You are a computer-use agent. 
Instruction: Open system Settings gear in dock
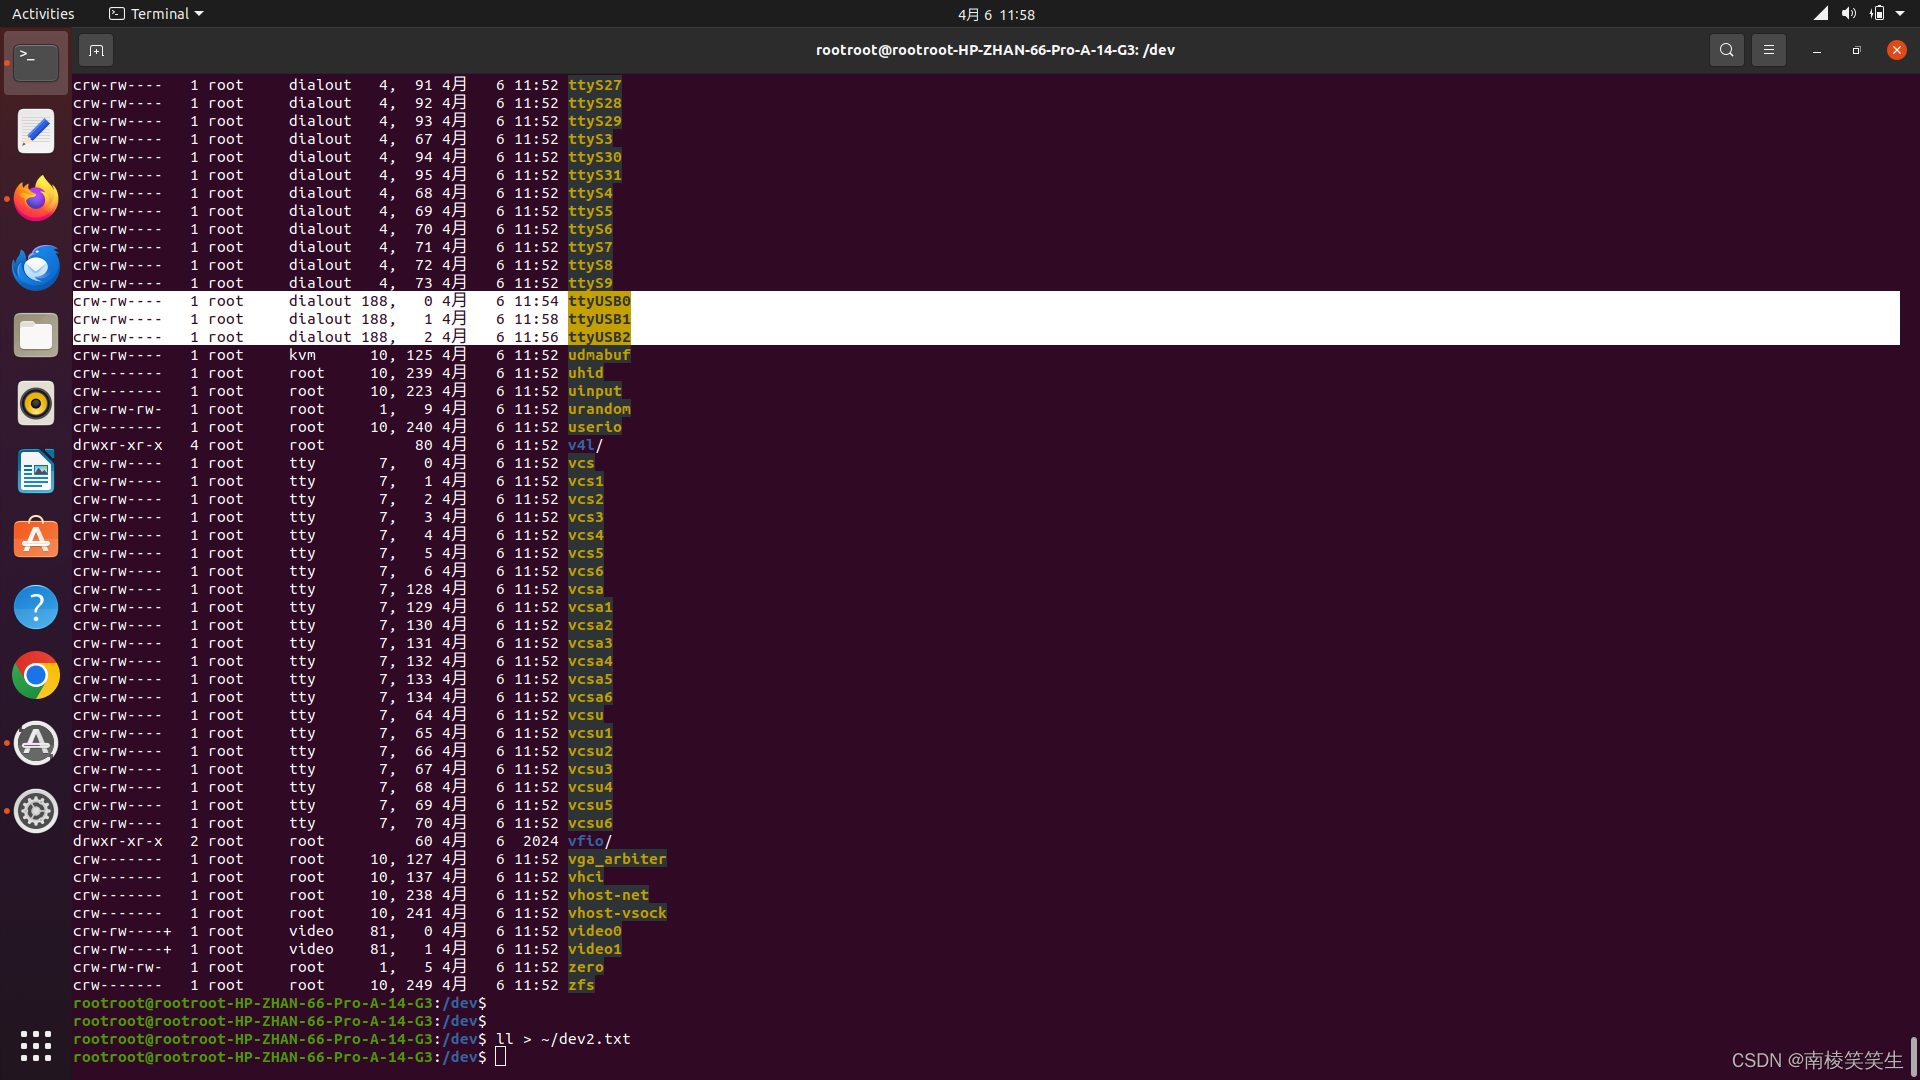tap(36, 811)
